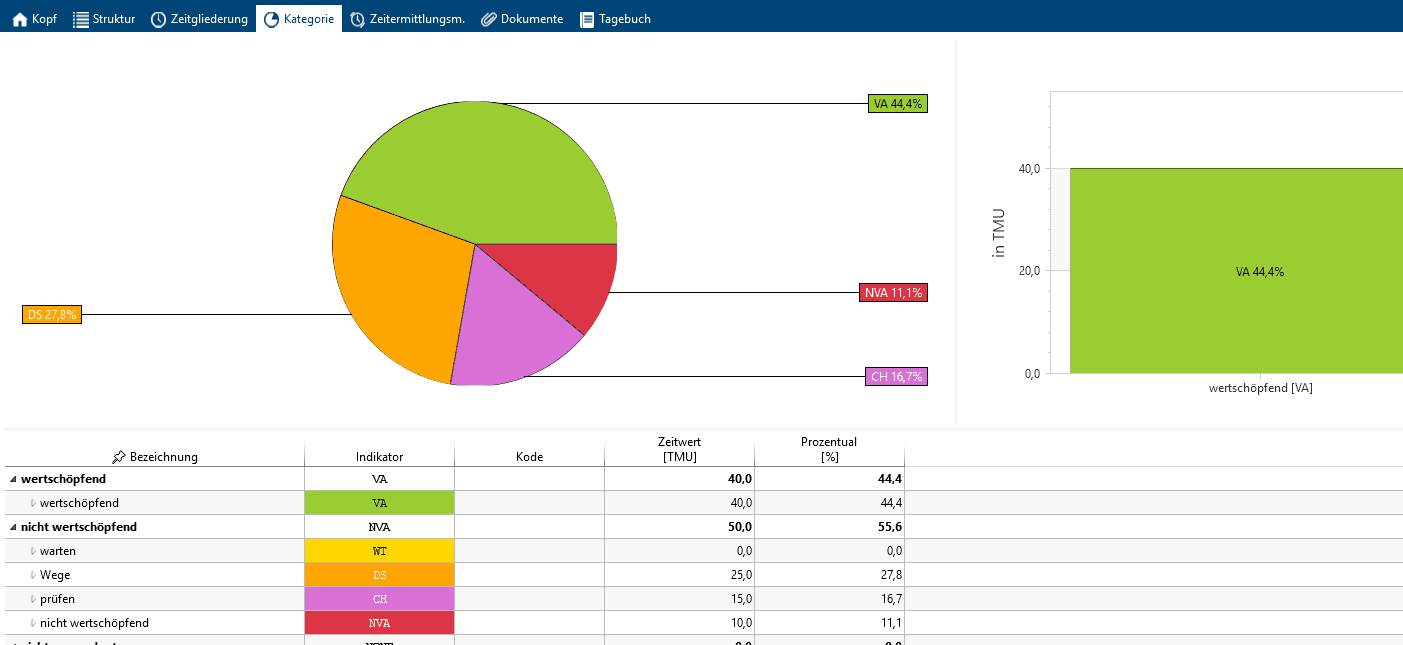Switch to the Tagebuch tab
Viewport: 1403px width, 645px height.
pyautogui.click(x=615, y=19)
